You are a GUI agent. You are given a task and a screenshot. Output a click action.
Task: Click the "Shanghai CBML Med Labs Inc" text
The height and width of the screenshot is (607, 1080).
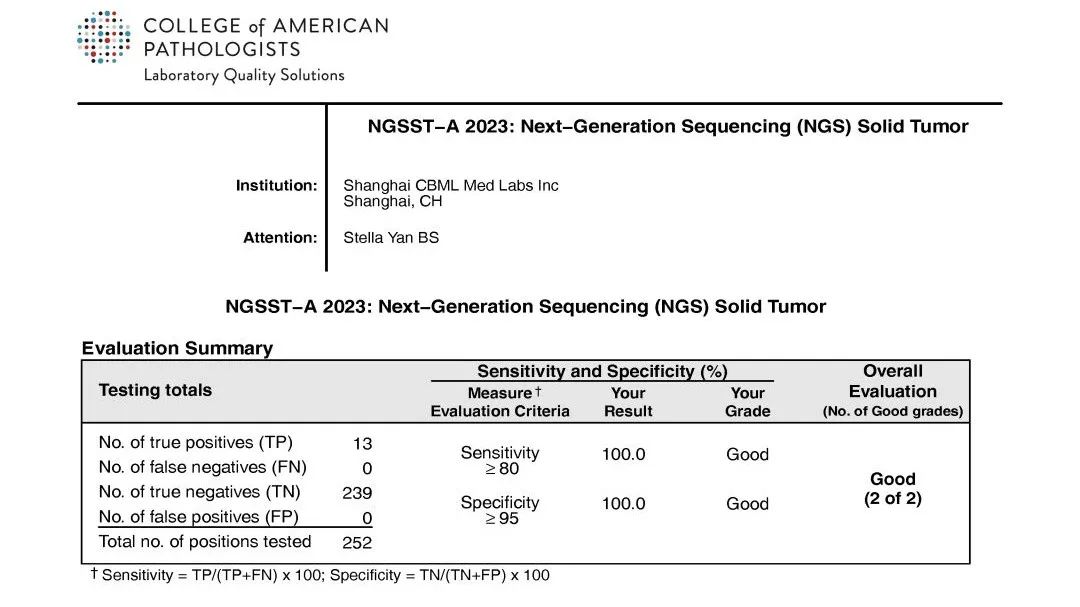450,185
